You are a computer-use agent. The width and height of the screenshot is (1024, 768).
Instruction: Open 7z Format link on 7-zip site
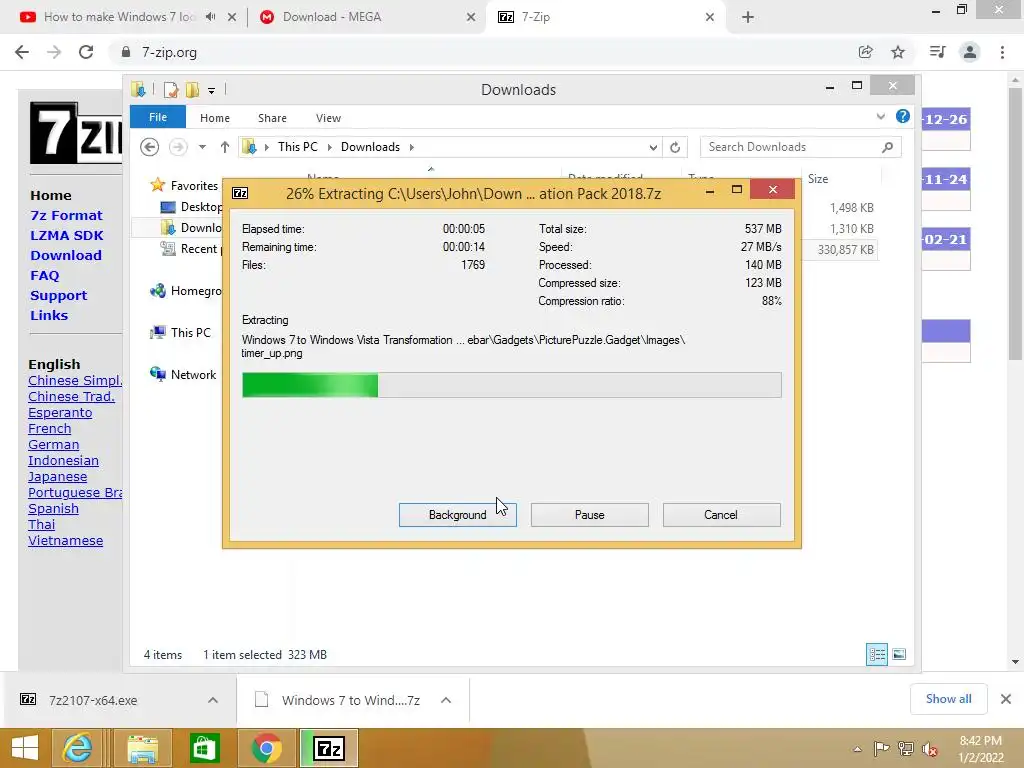(x=66, y=216)
